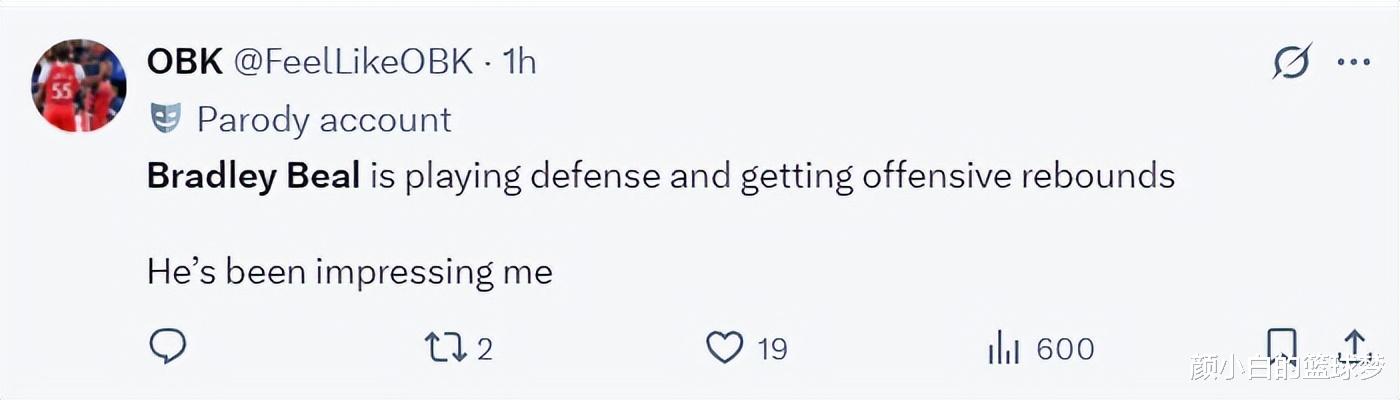Open the tweet via the 1h timestamp
Image resolution: width=1400 pixels, height=400 pixels.
[x=520, y=62]
